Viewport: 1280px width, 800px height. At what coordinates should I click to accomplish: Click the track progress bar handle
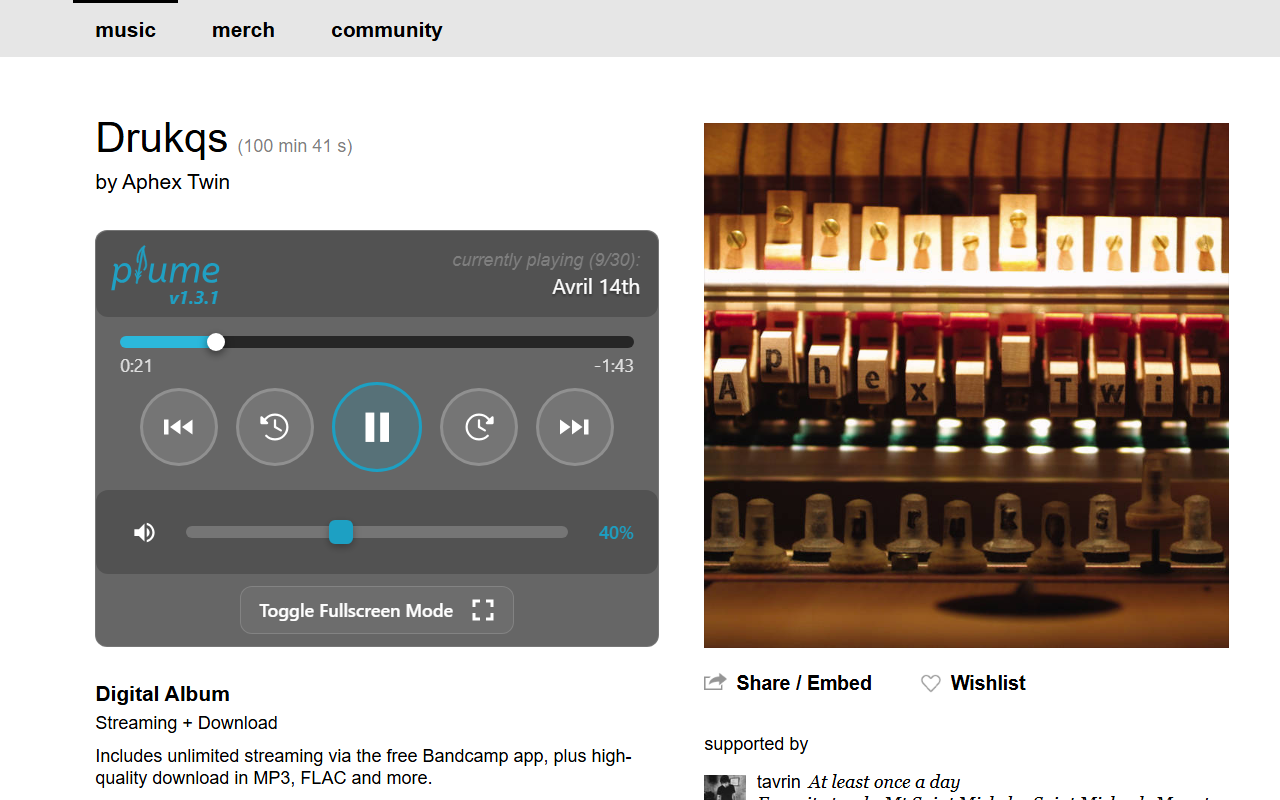click(216, 342)
